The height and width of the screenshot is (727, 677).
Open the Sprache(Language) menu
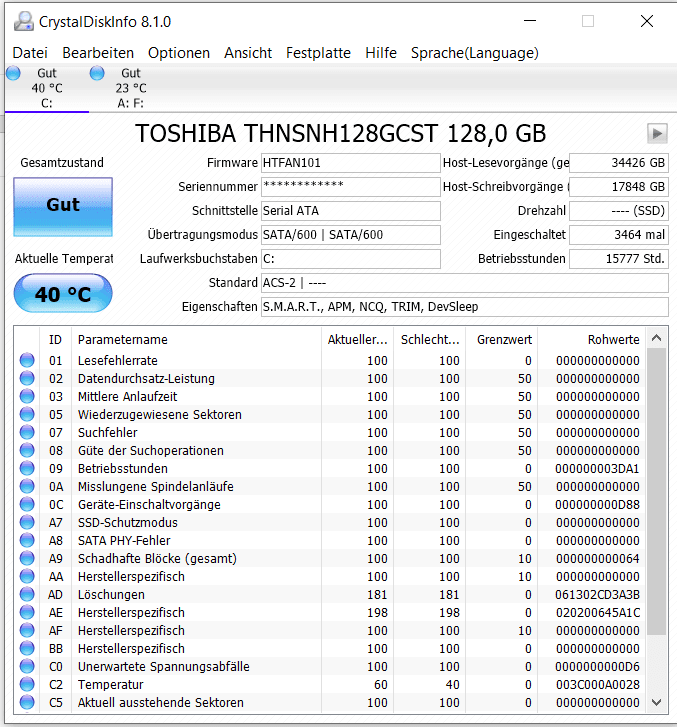coord(475,53)
